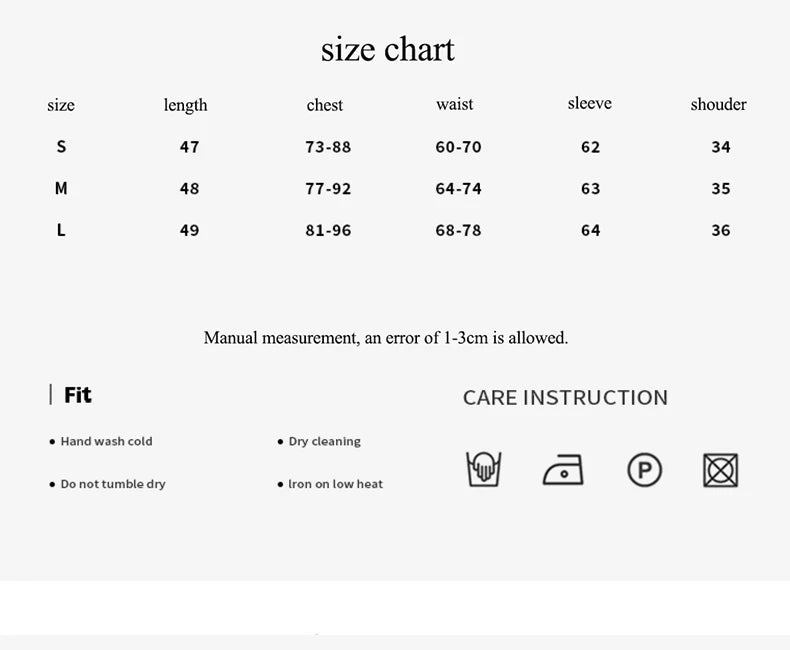Image resolution: width=790 pixels, height=650 pixels.
Task: Click the Fit section heading
Action: [78, 395]
